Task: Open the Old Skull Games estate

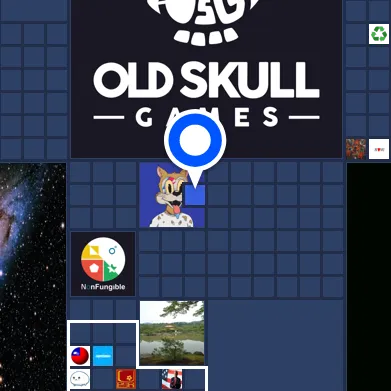Action: coord(207,79)
